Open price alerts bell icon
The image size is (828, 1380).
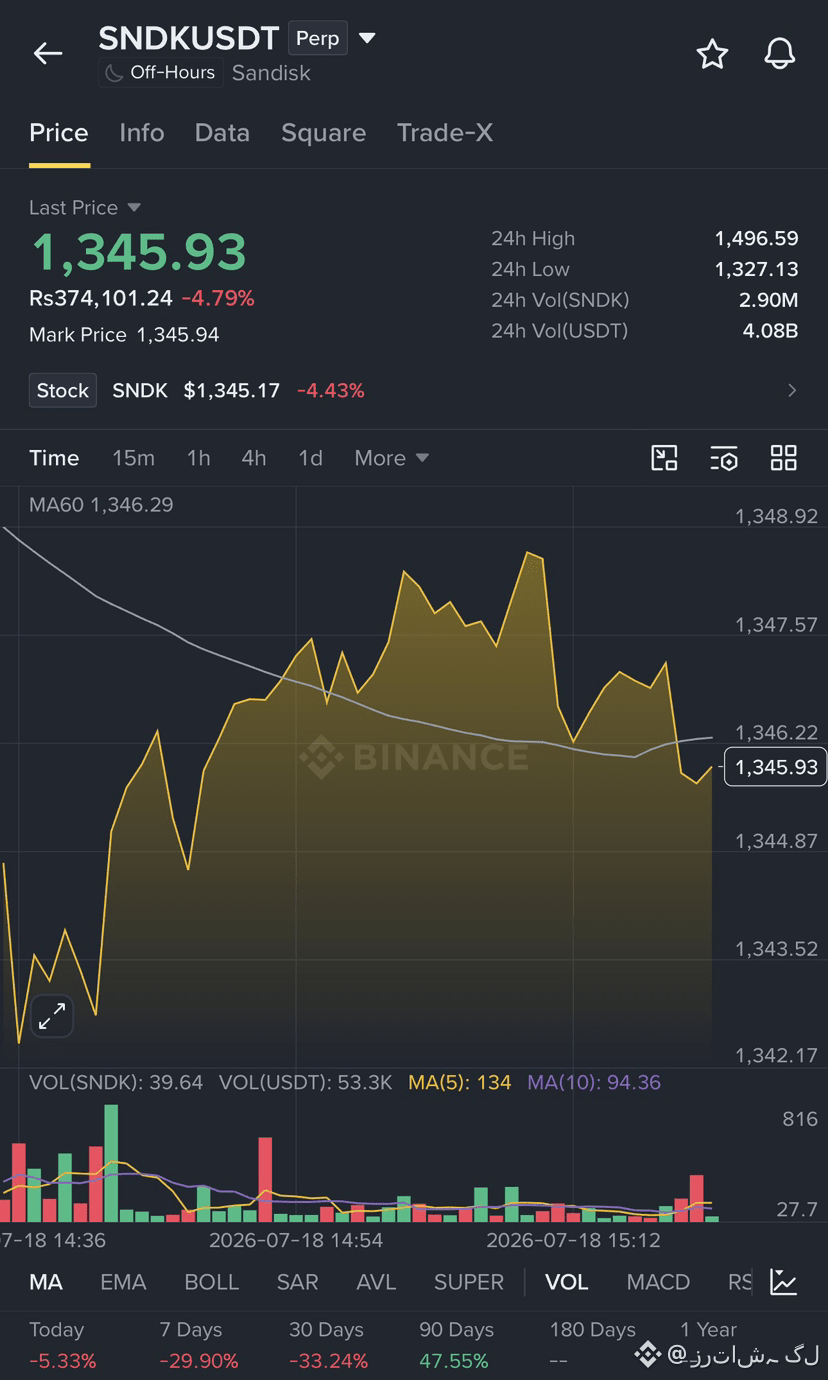pos(780,54)
